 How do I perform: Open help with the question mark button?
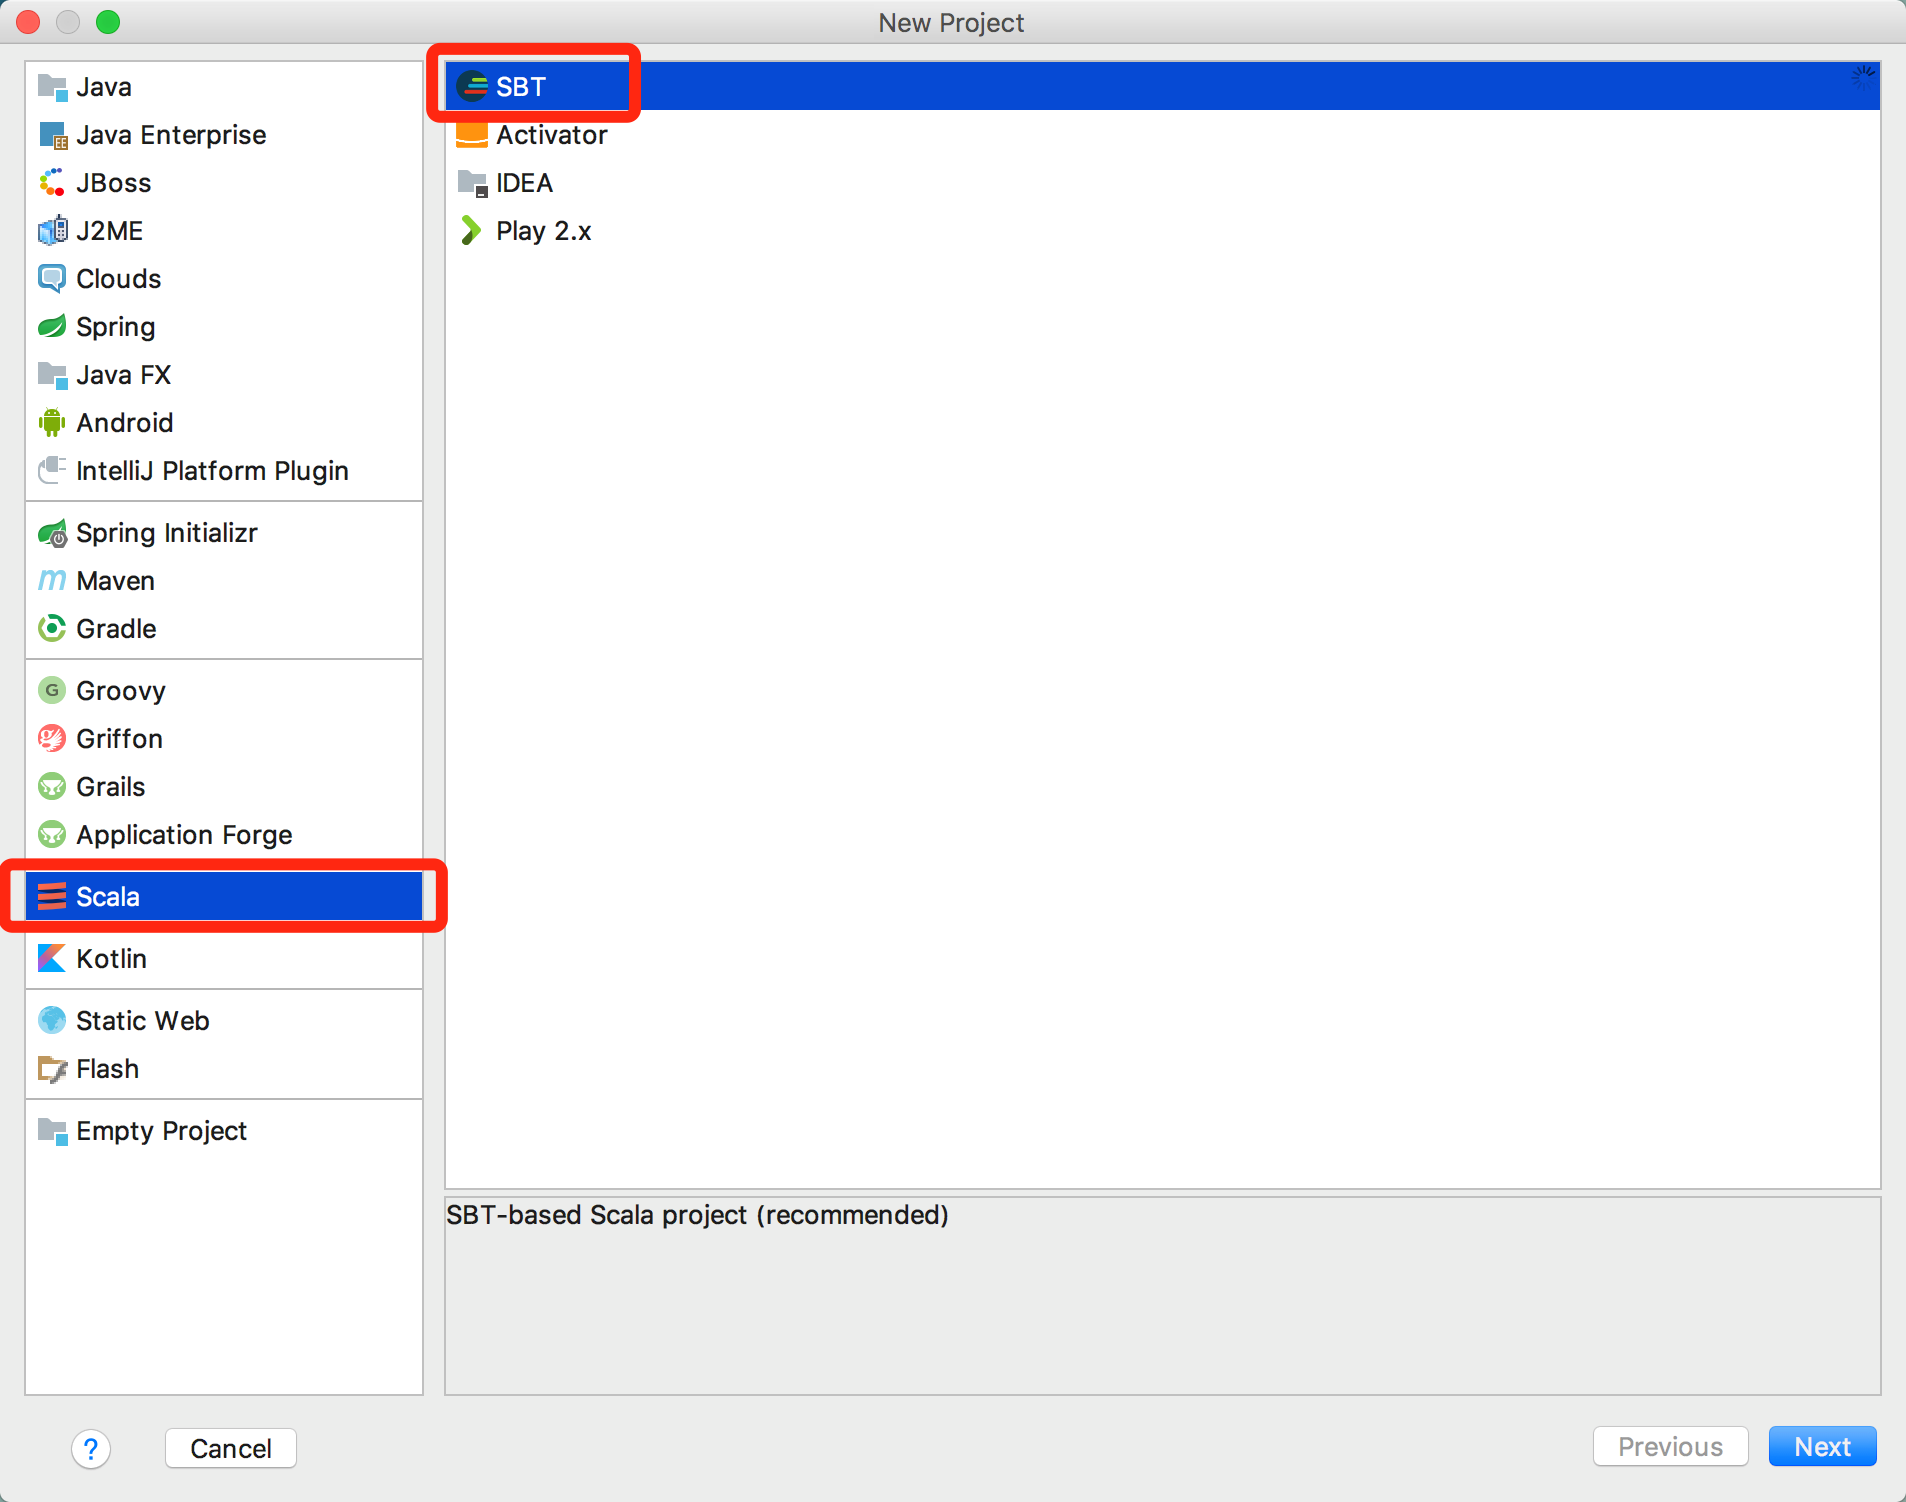[x=91, y=1449]
